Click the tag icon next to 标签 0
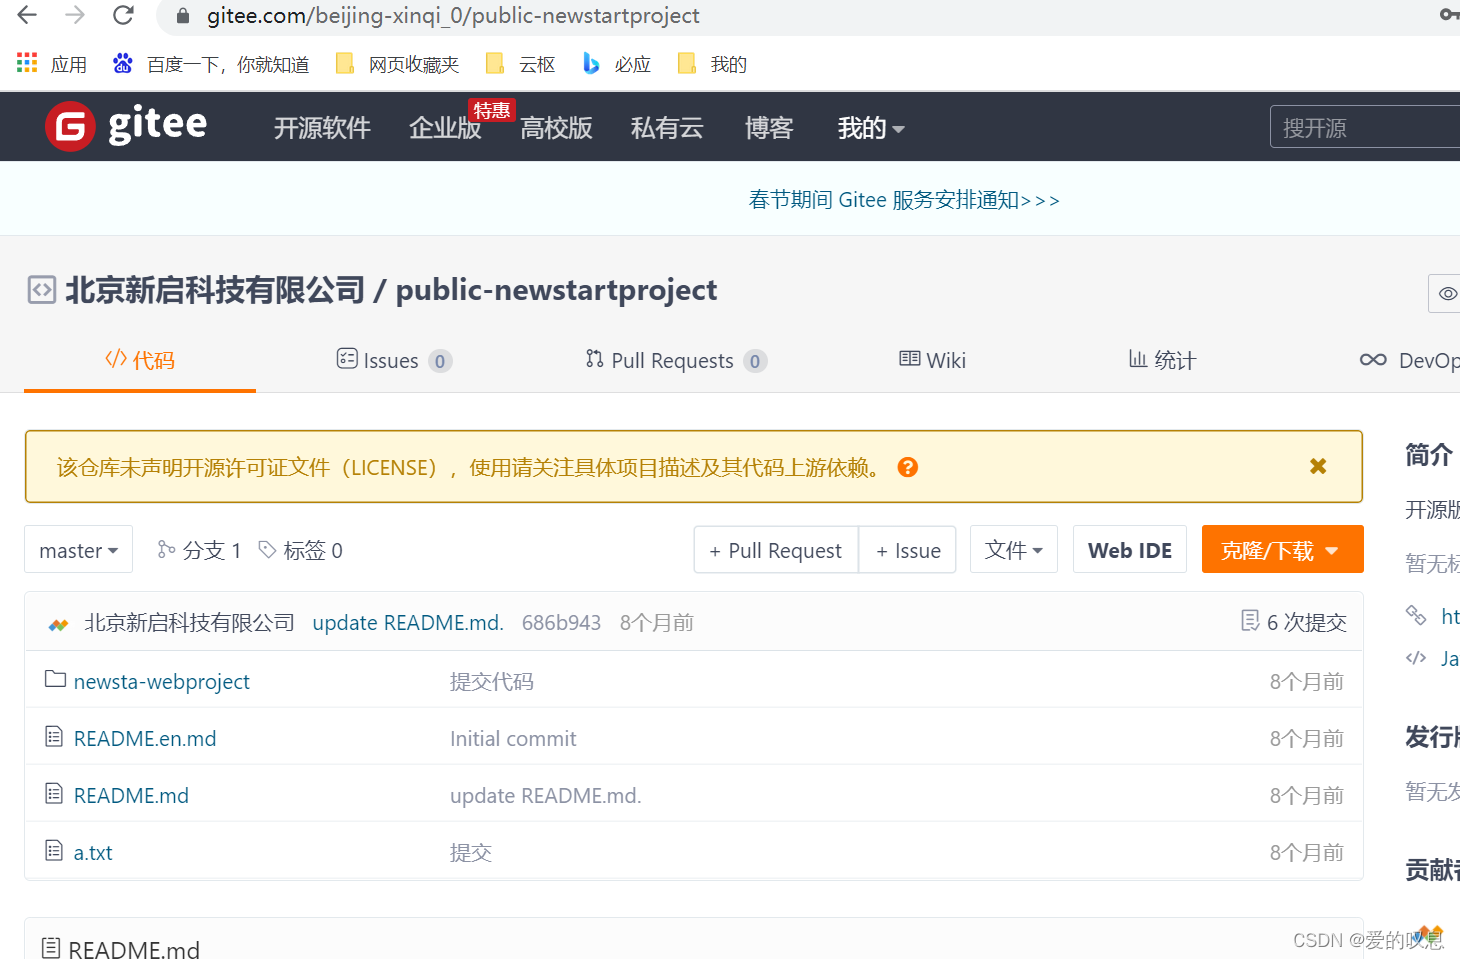1460x959 pixels. tap(267, 549)
